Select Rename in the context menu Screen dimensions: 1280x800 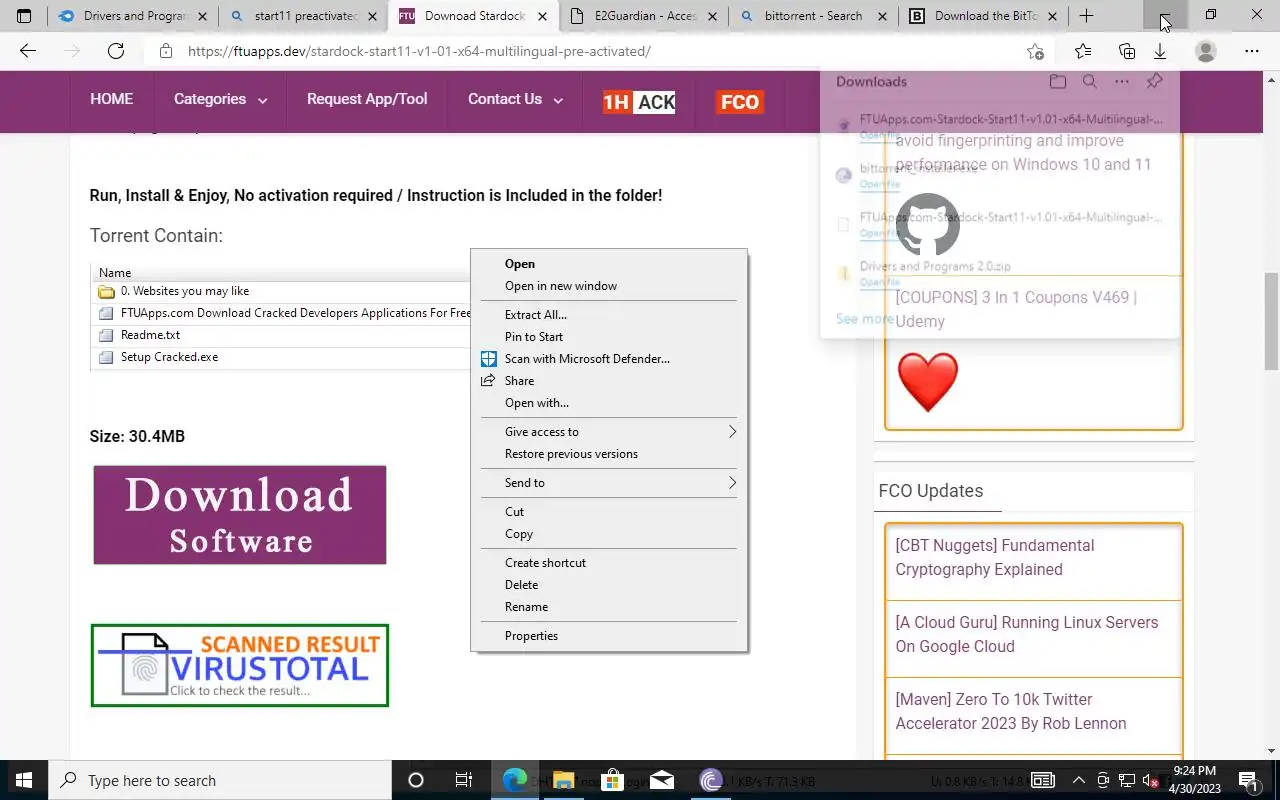[x=609, y=607]
